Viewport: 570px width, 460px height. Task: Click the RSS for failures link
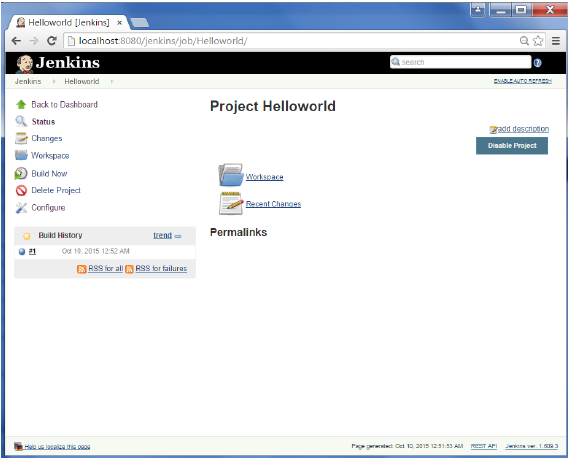161,269
